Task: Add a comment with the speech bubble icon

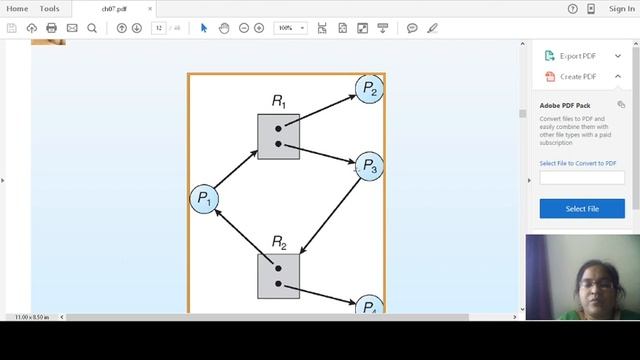Action: pyautogui.click(x=412, y=28)
